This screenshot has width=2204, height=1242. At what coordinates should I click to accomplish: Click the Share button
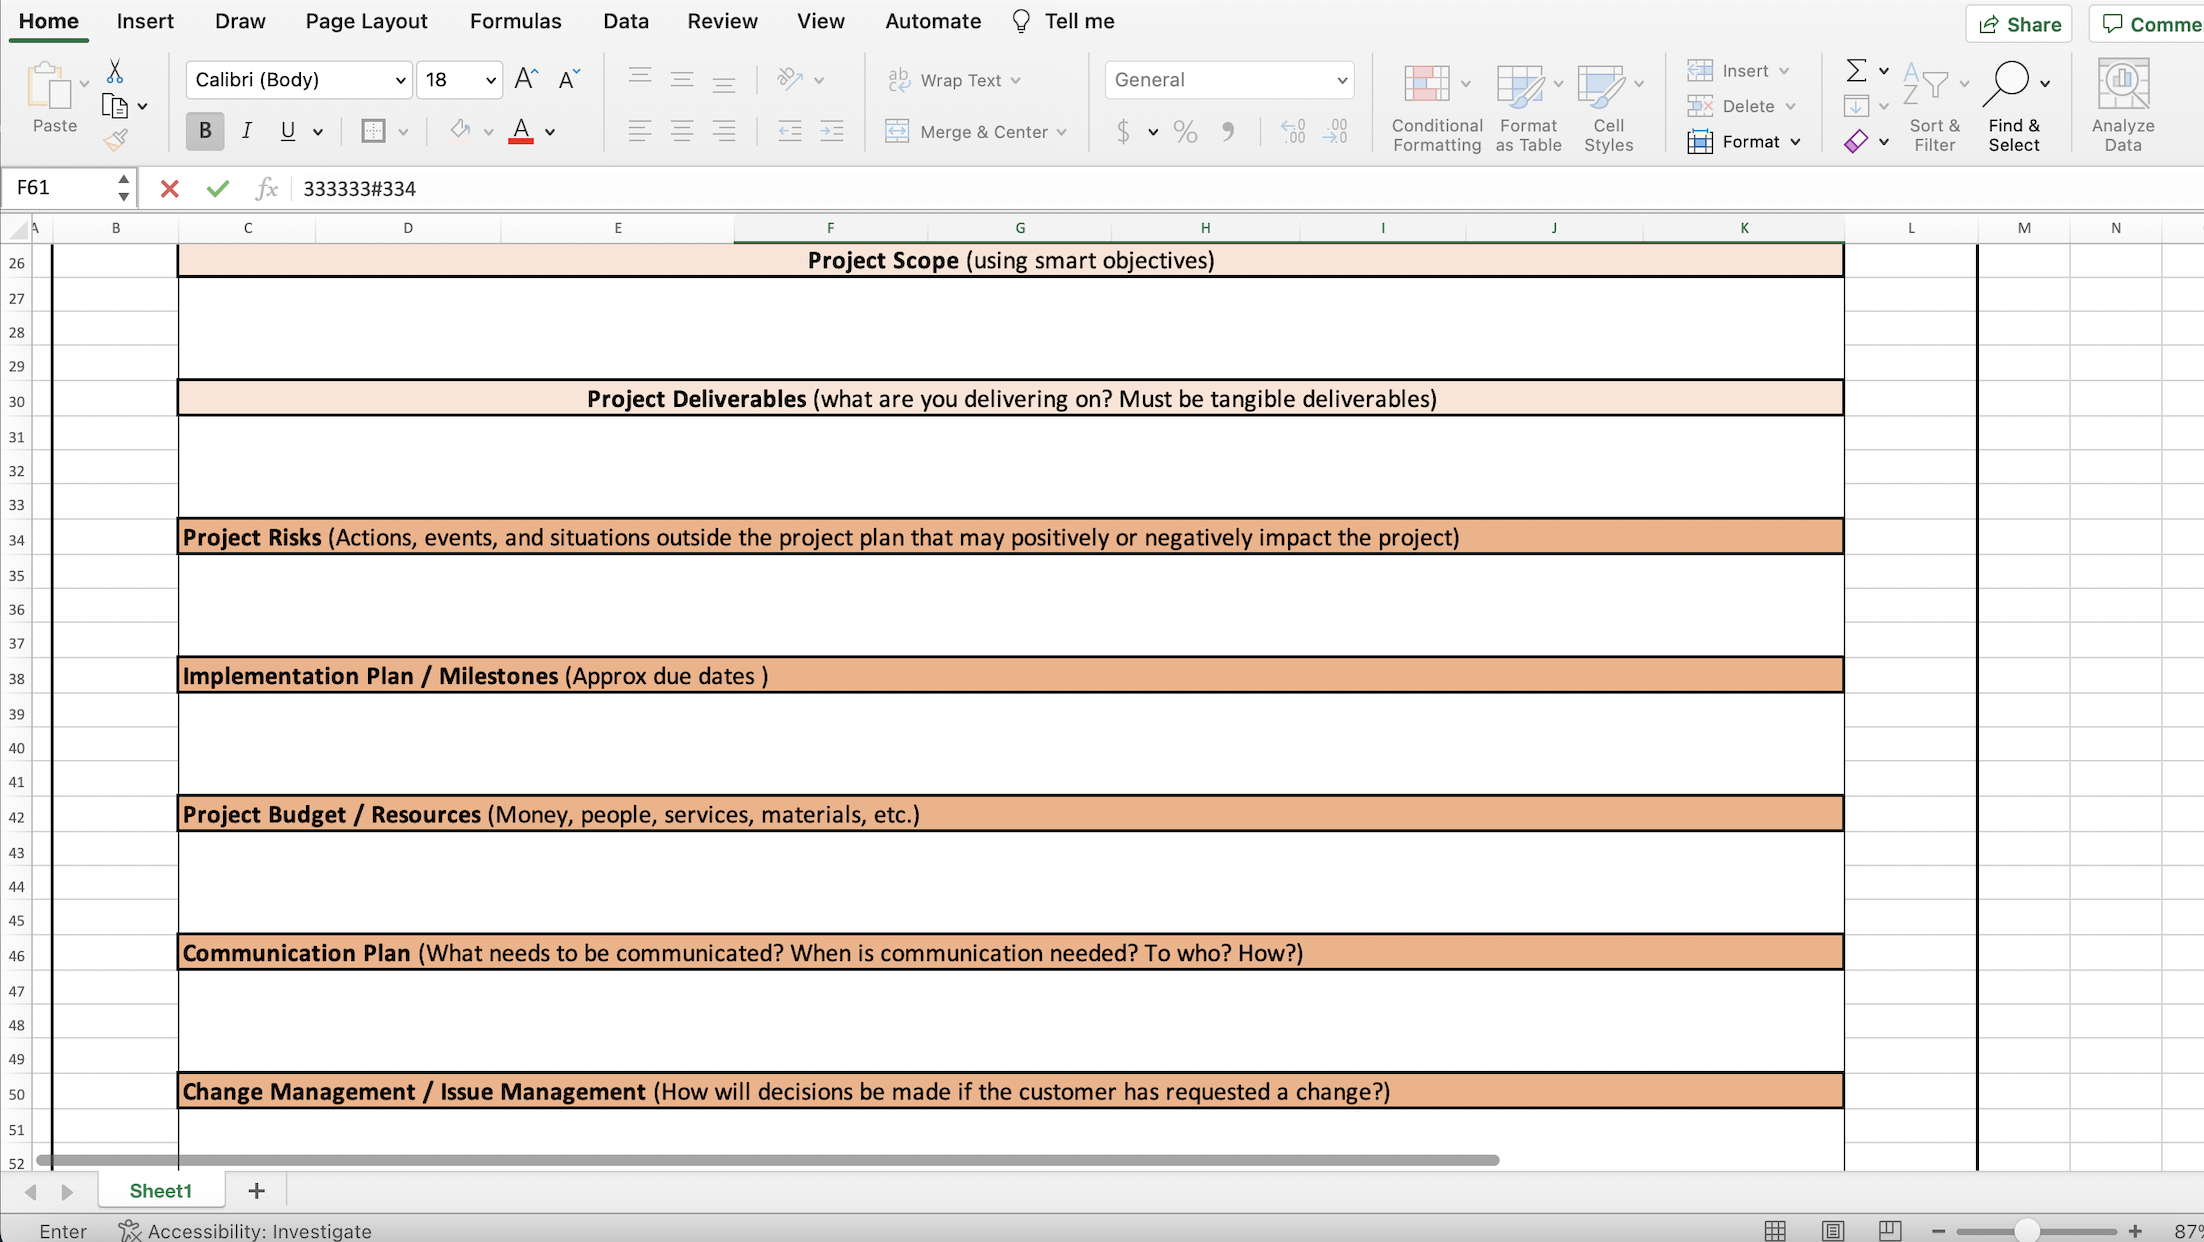click(2021, 23)
